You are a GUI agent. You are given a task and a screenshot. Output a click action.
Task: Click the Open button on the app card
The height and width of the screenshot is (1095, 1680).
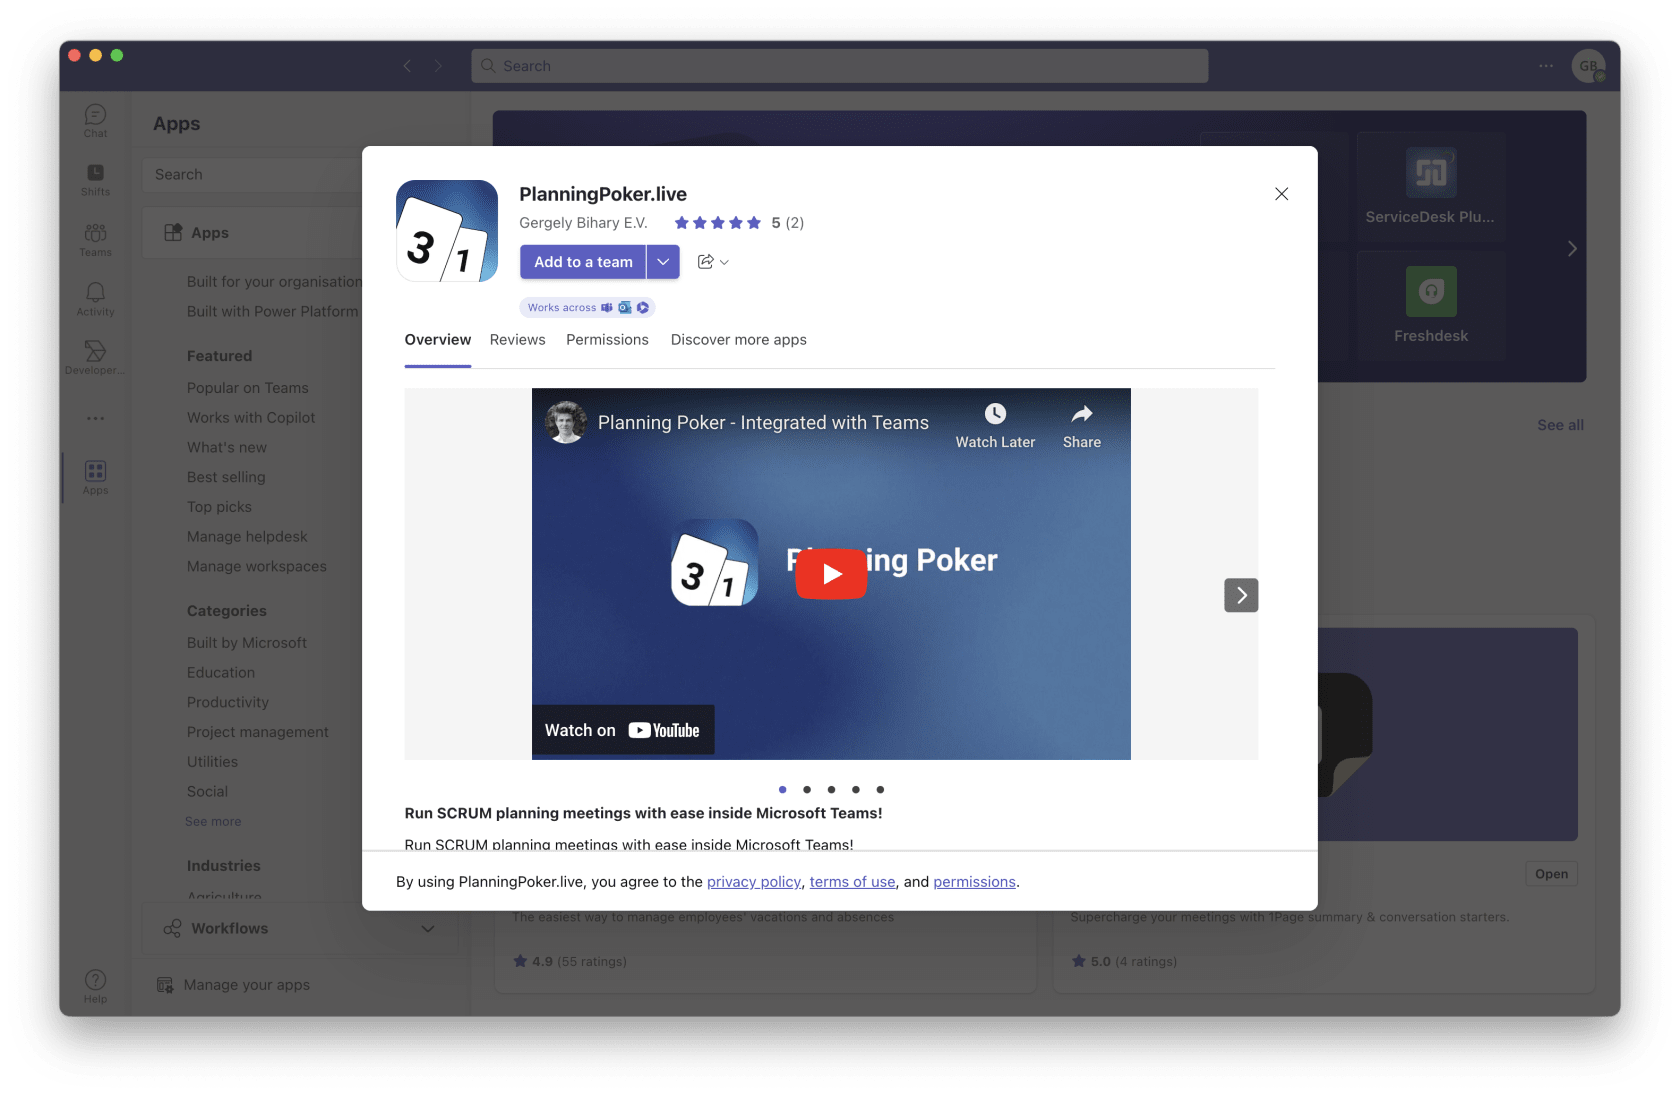click(1551, 874)
